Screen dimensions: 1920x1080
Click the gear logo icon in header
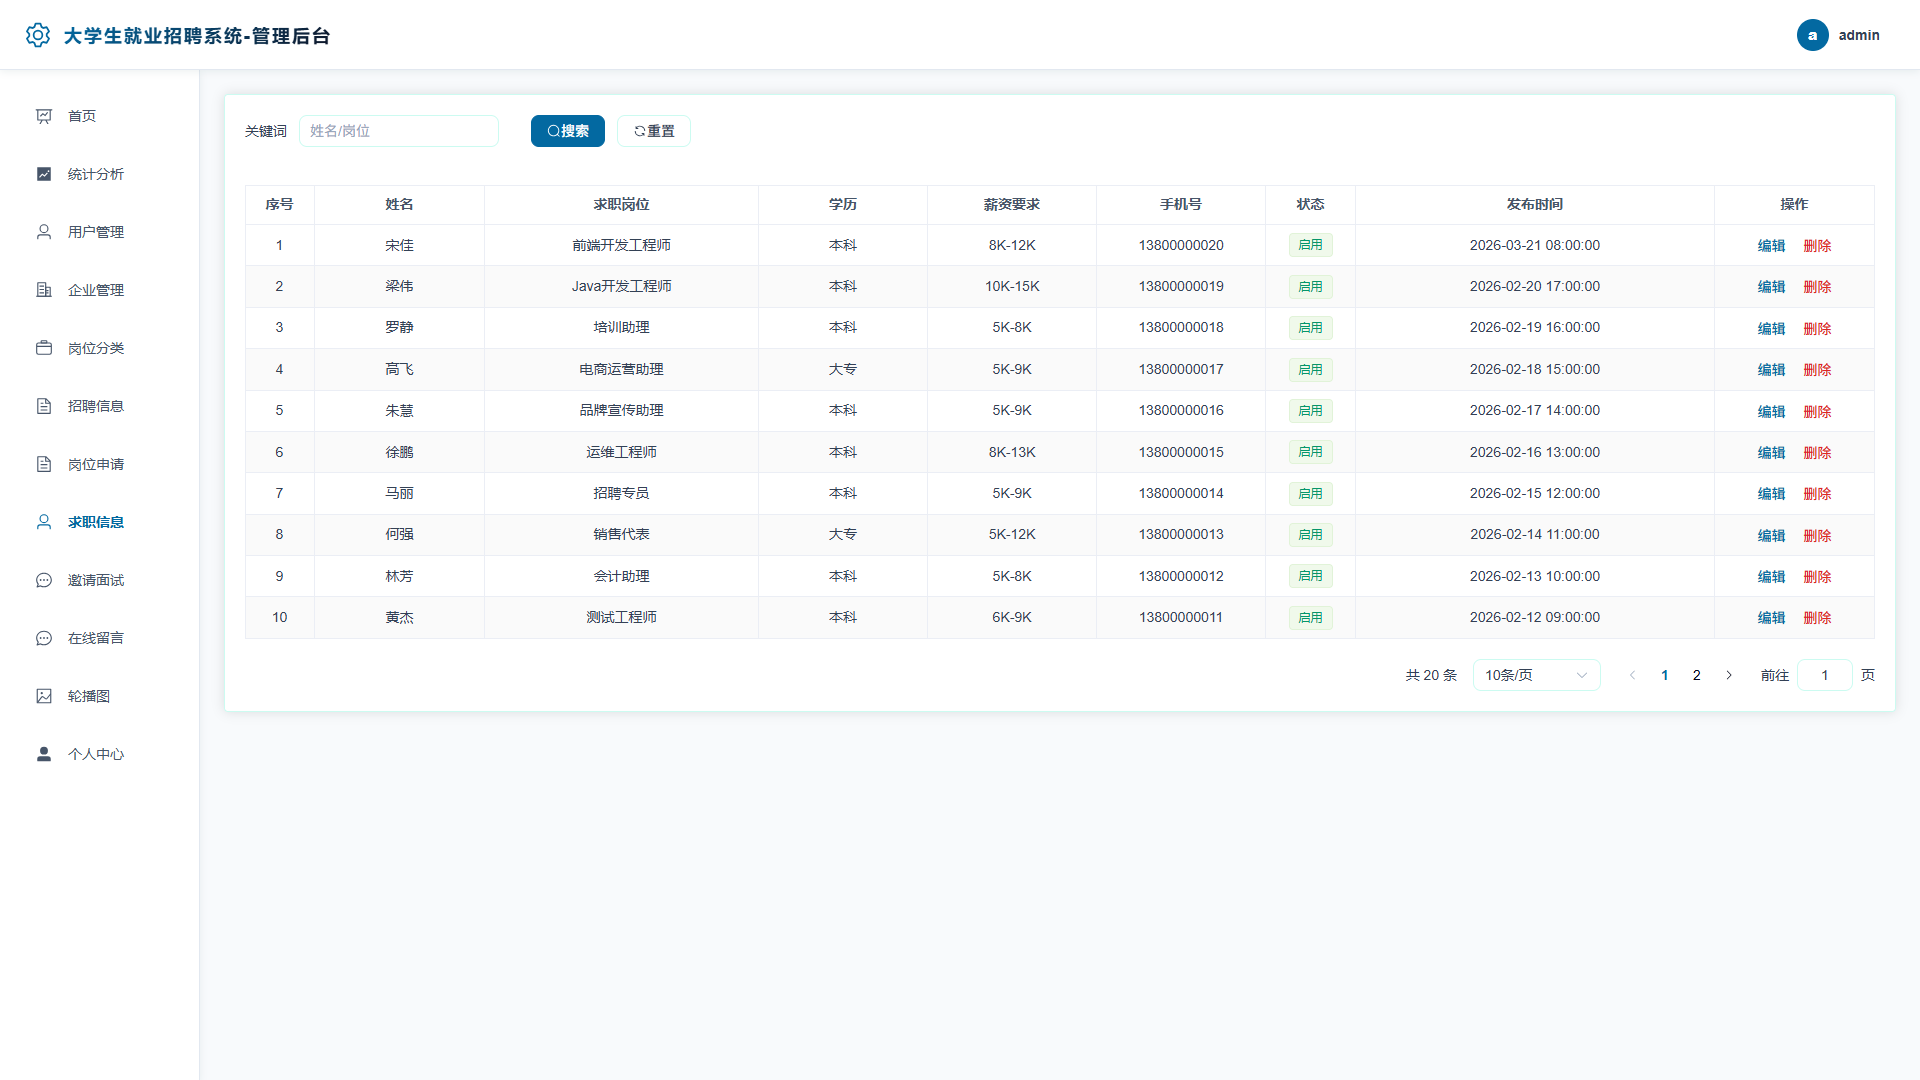(x=38, y=35)
